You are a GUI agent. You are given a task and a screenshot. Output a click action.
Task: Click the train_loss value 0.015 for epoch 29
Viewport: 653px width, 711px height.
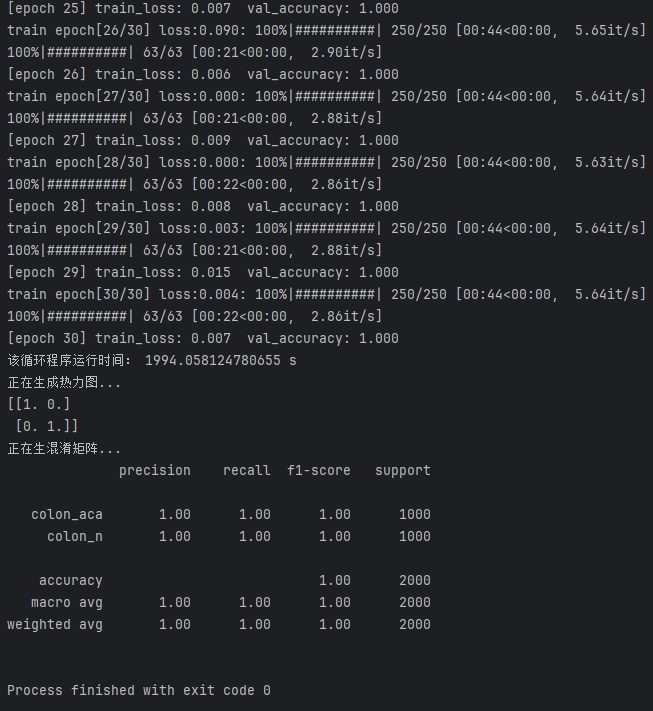210,272
